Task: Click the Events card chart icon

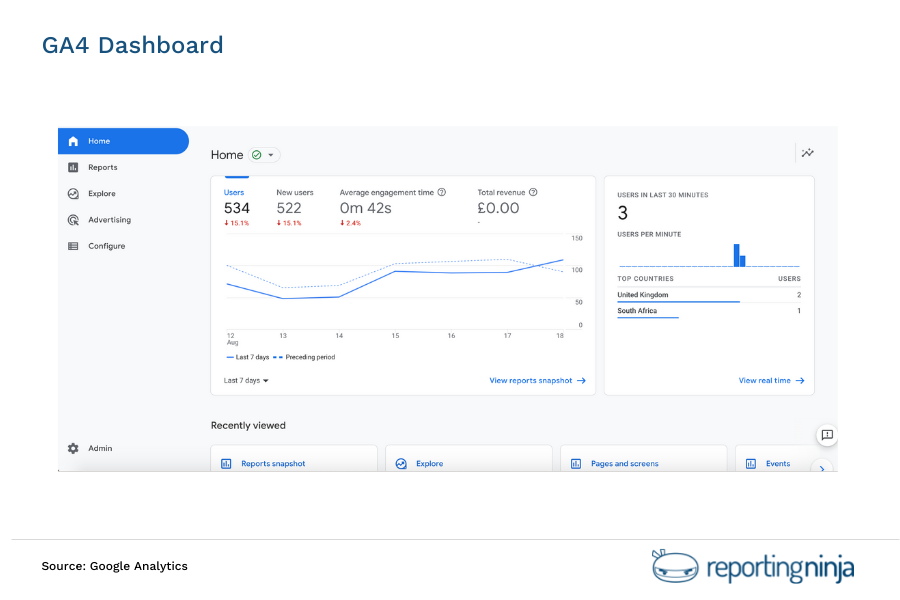Action: [x=749, y=463]
